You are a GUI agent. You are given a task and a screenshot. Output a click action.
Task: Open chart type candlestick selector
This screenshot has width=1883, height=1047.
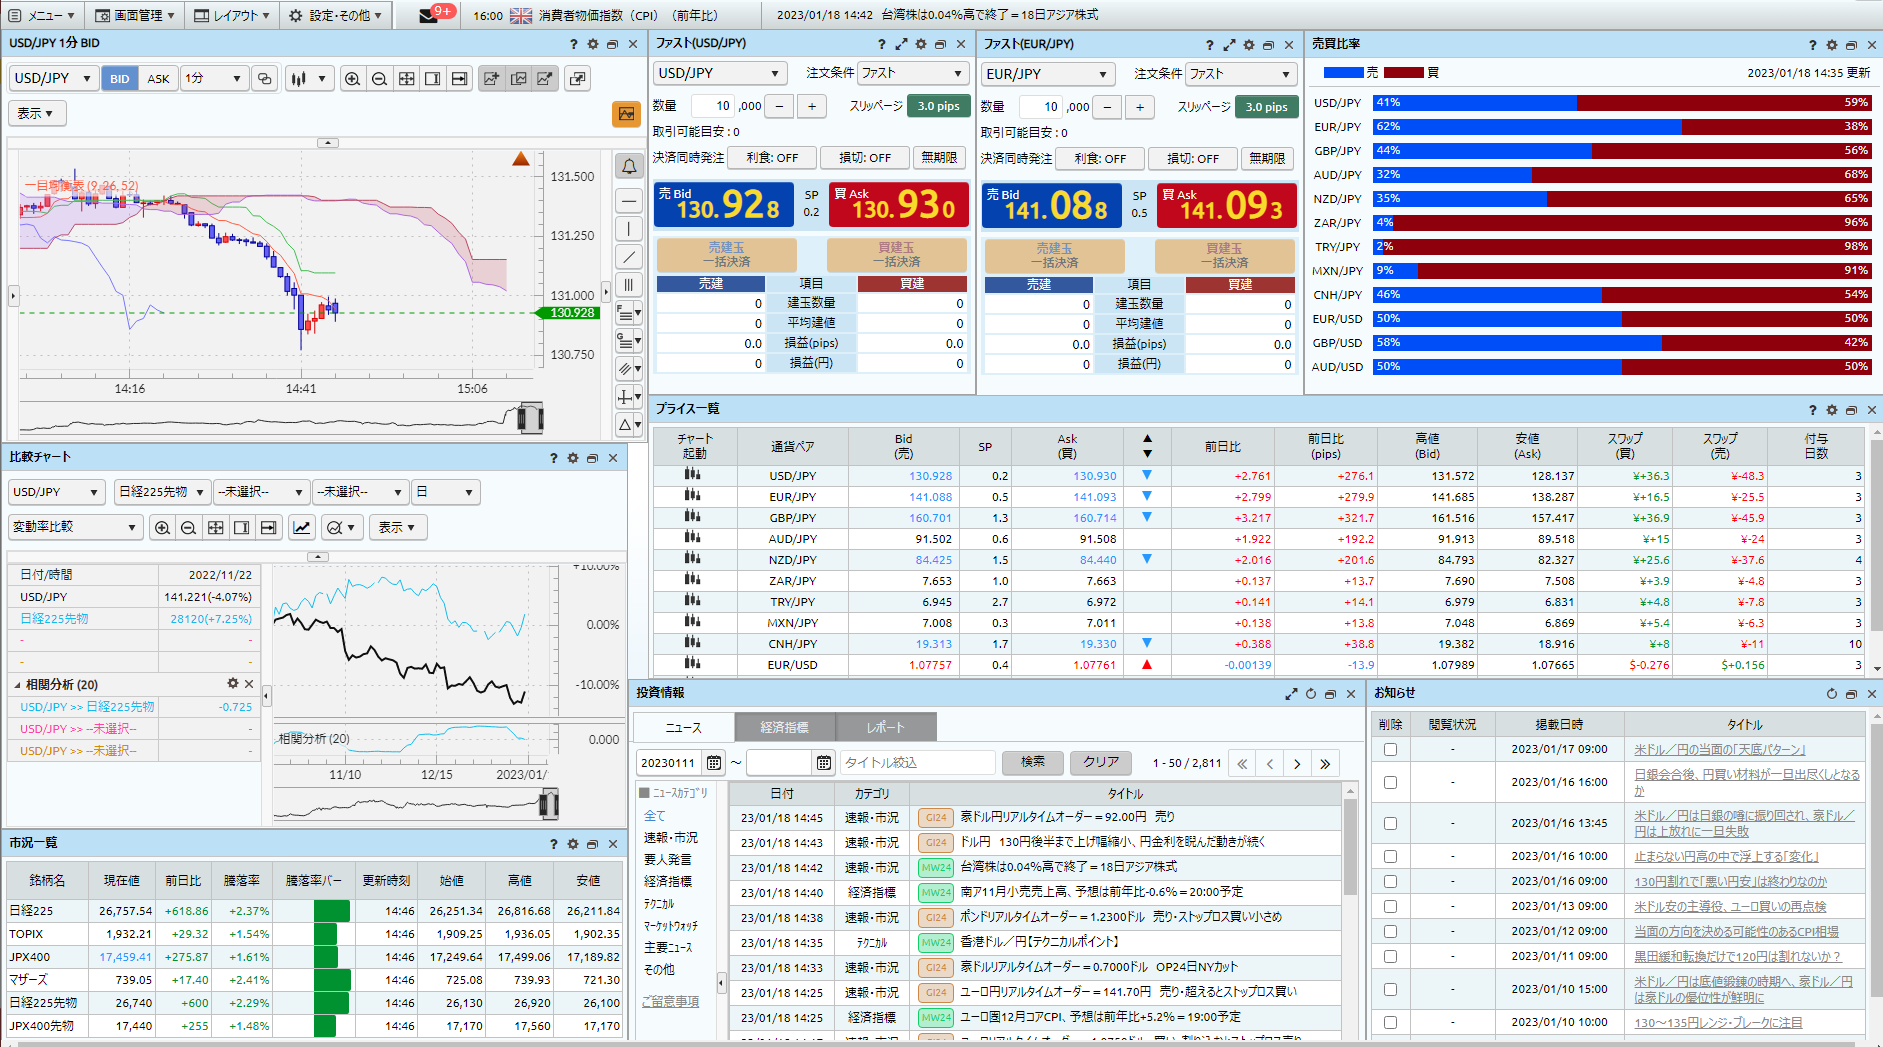pos(308,79)
